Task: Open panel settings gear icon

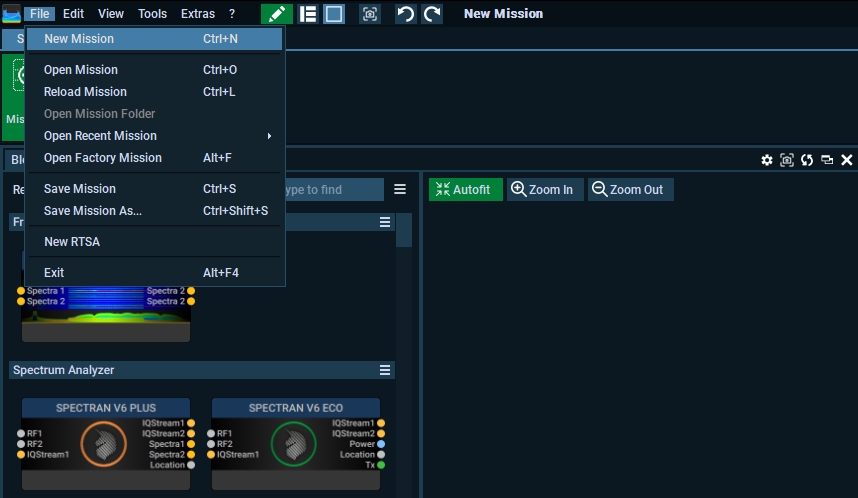Action: coord(767,160)
